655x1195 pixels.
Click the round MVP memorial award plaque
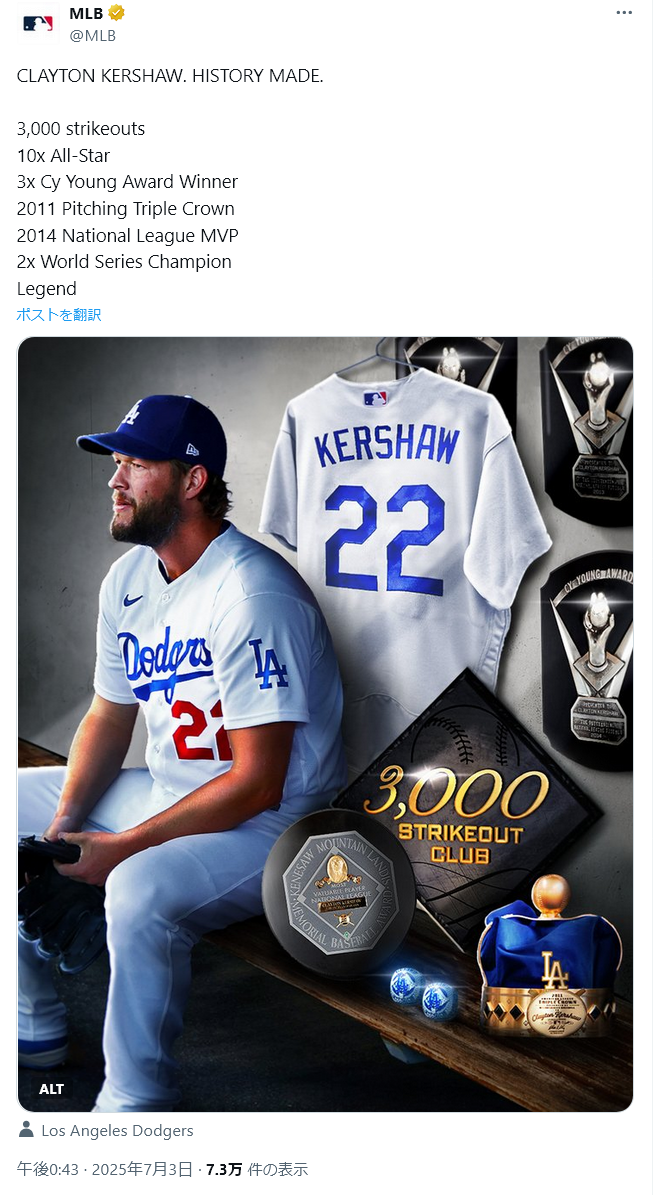[338, 892]
